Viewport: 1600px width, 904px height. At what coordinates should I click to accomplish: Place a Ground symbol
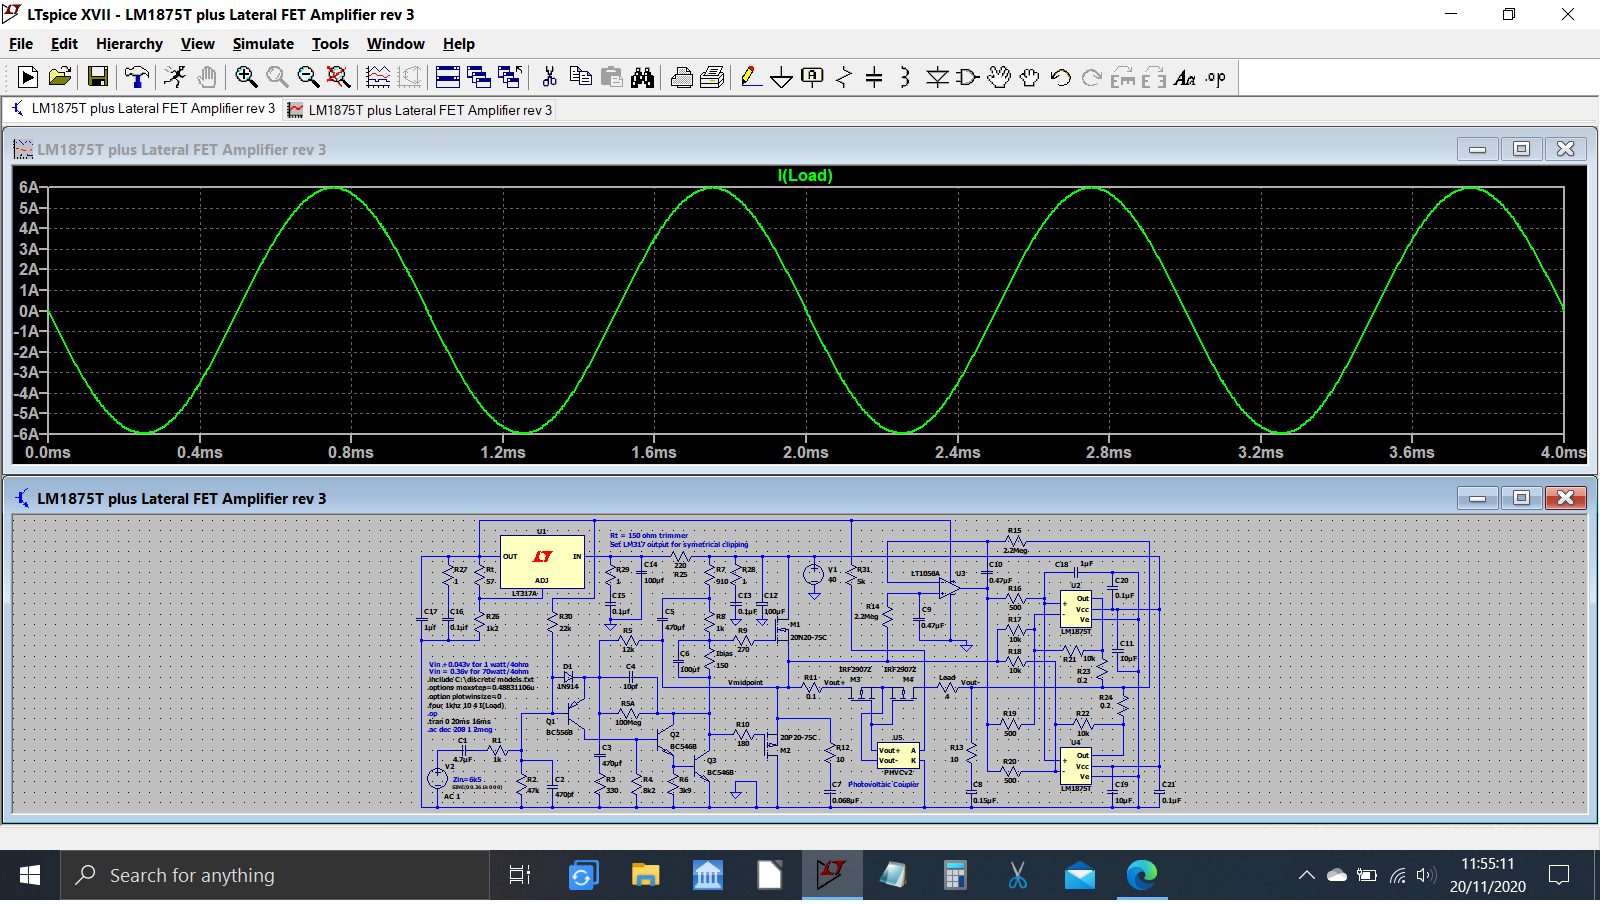(782, 77)
